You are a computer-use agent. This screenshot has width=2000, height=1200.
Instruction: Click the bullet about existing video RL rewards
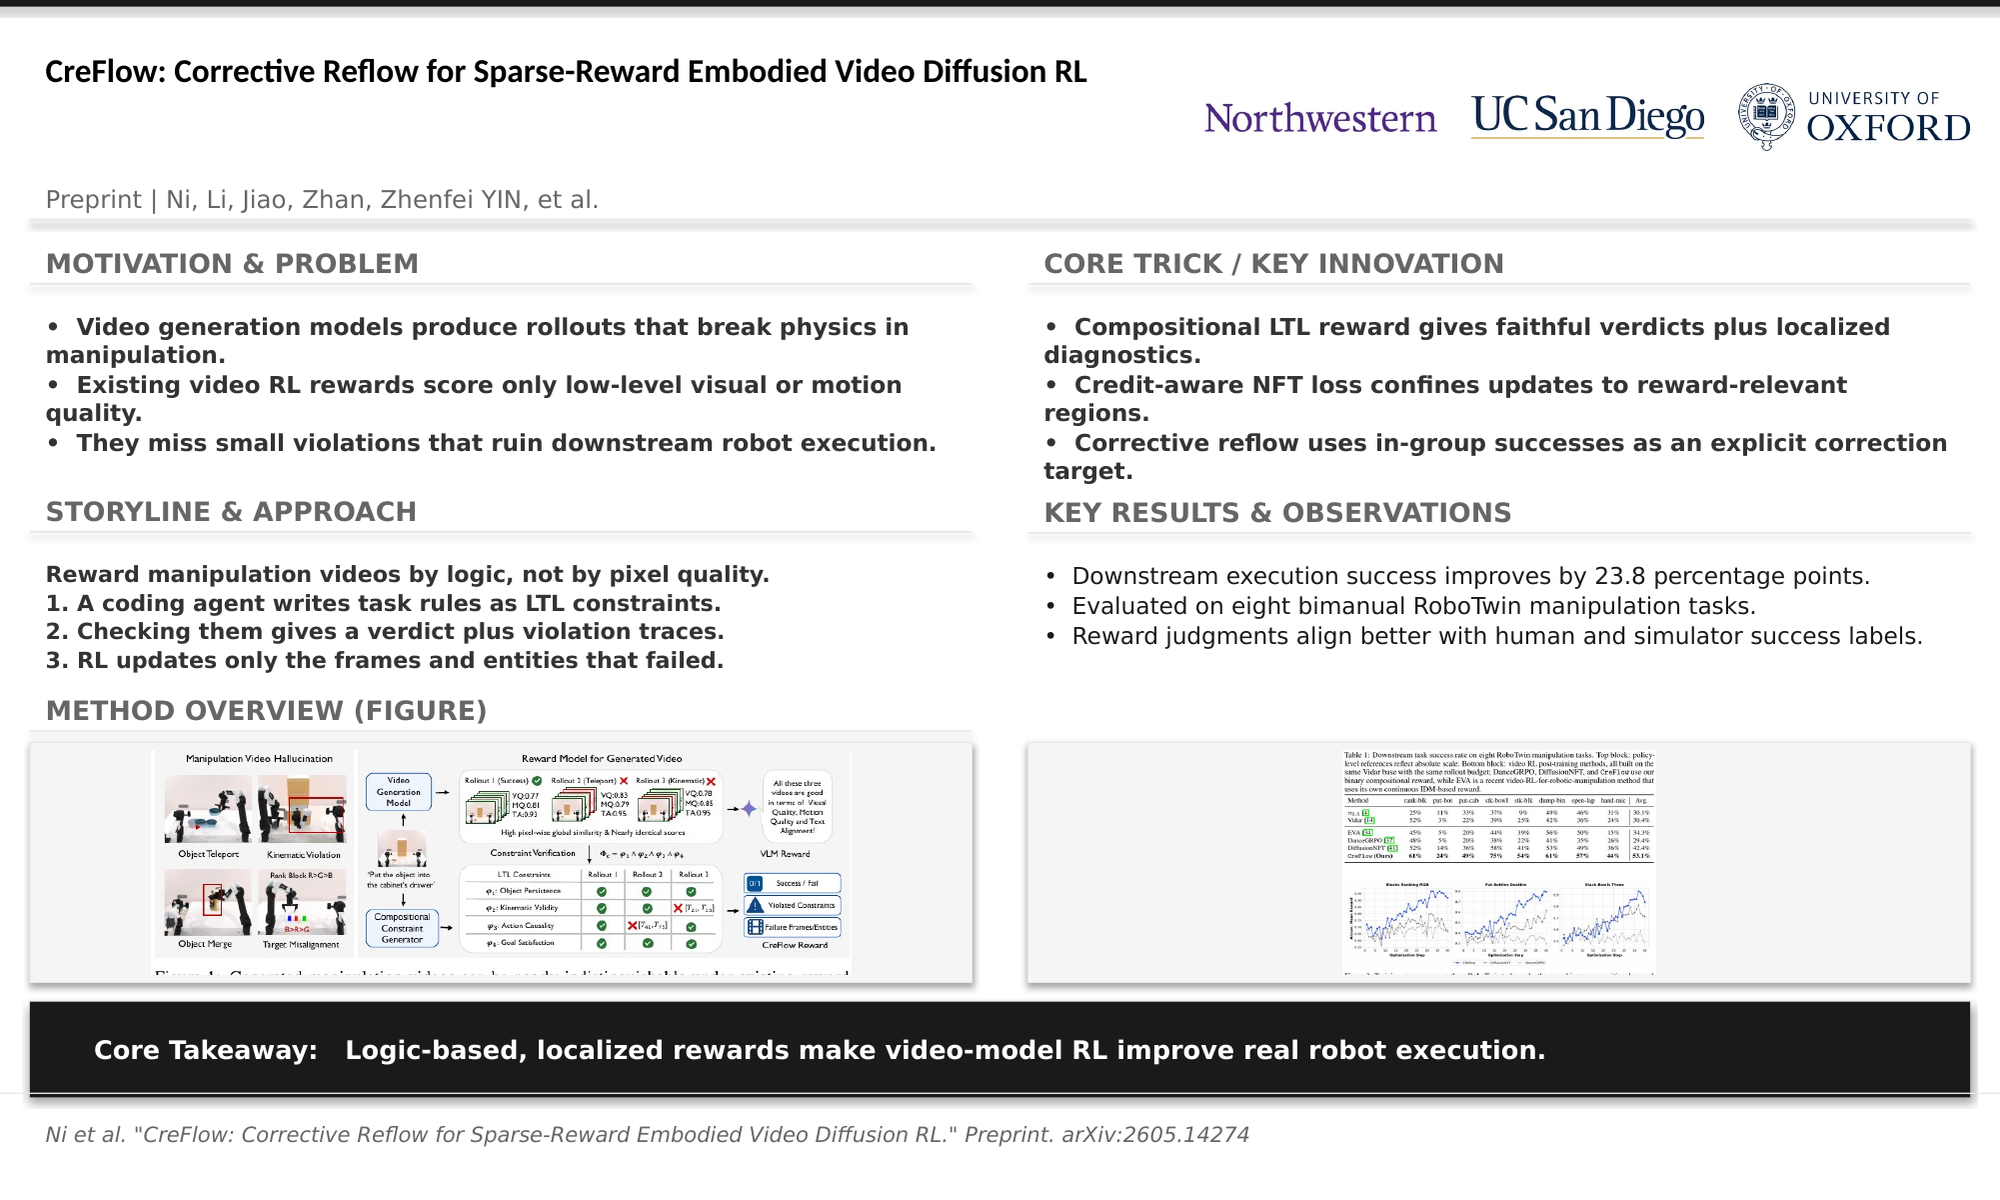[474, 399]
